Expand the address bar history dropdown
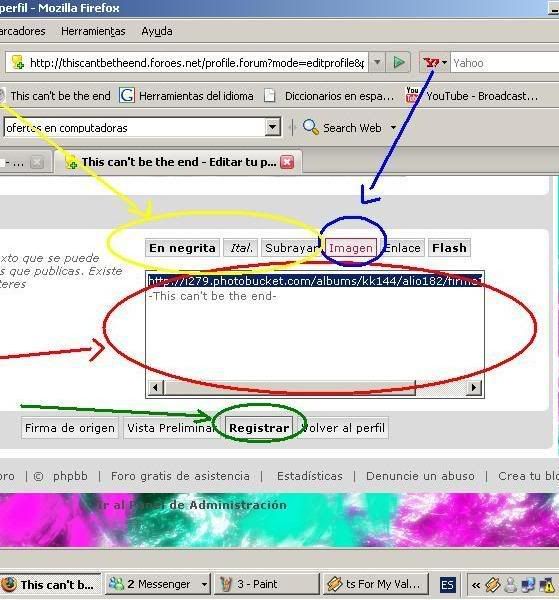Viewport: 559px width, 600px height. pos(377,62)
